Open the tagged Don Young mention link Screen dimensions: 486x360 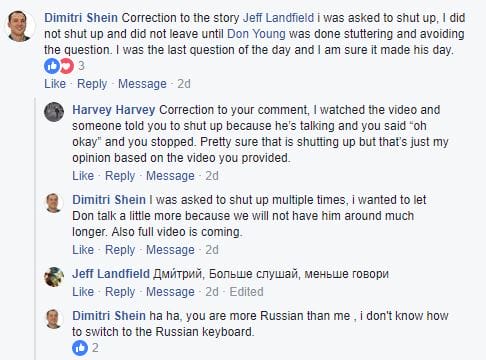coord(256,34)
